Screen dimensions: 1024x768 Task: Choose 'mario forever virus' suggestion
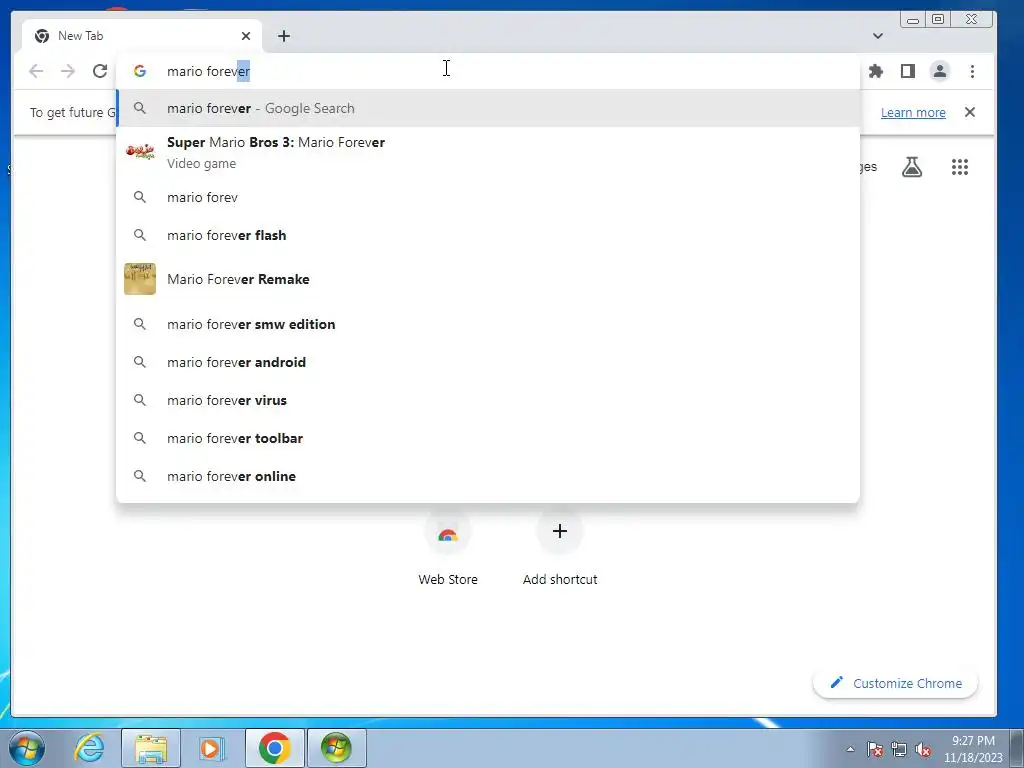[x=488, y=400]
